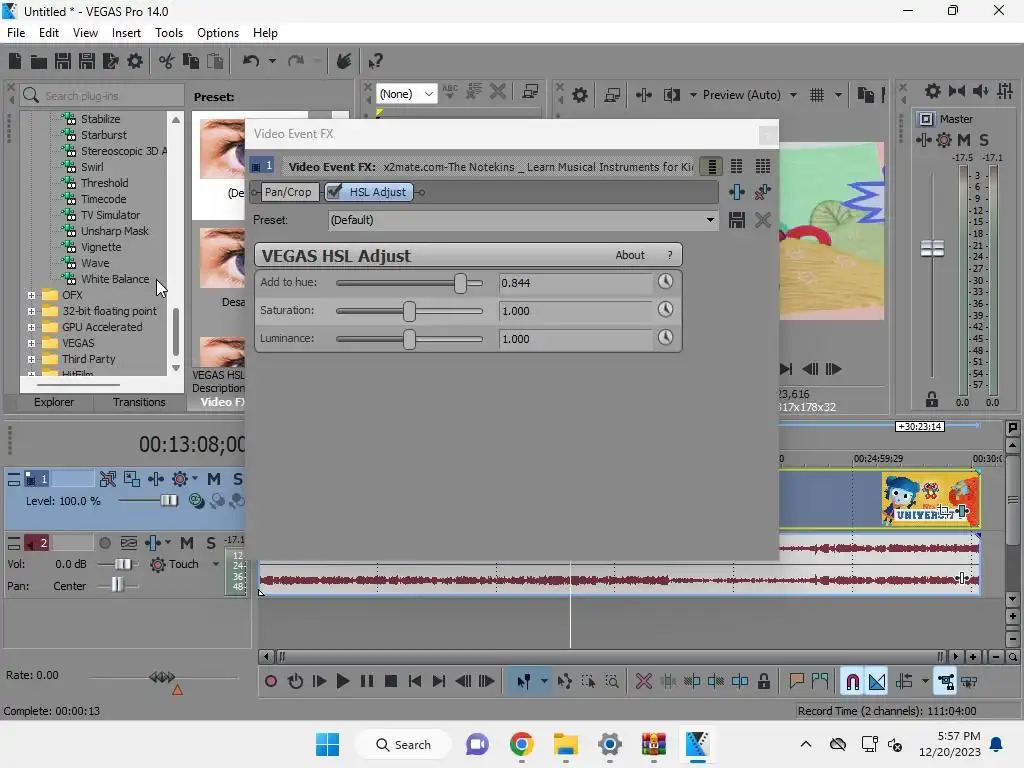Image resolution: width=1024 pixels, height=768 pixels.
Task: Expand the 32-bit floating point folder
Action: (x=31, y=312)
